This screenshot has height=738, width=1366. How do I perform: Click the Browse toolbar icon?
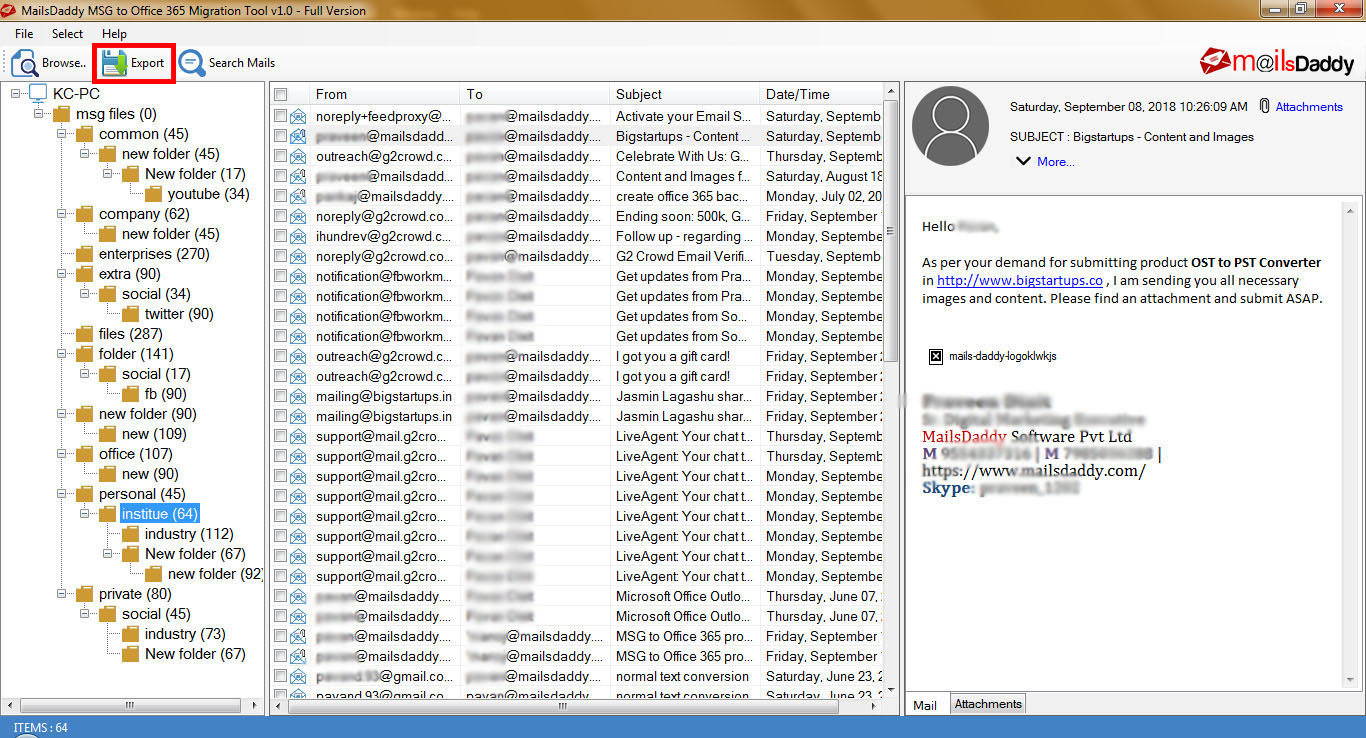click(x=25, y=63)
